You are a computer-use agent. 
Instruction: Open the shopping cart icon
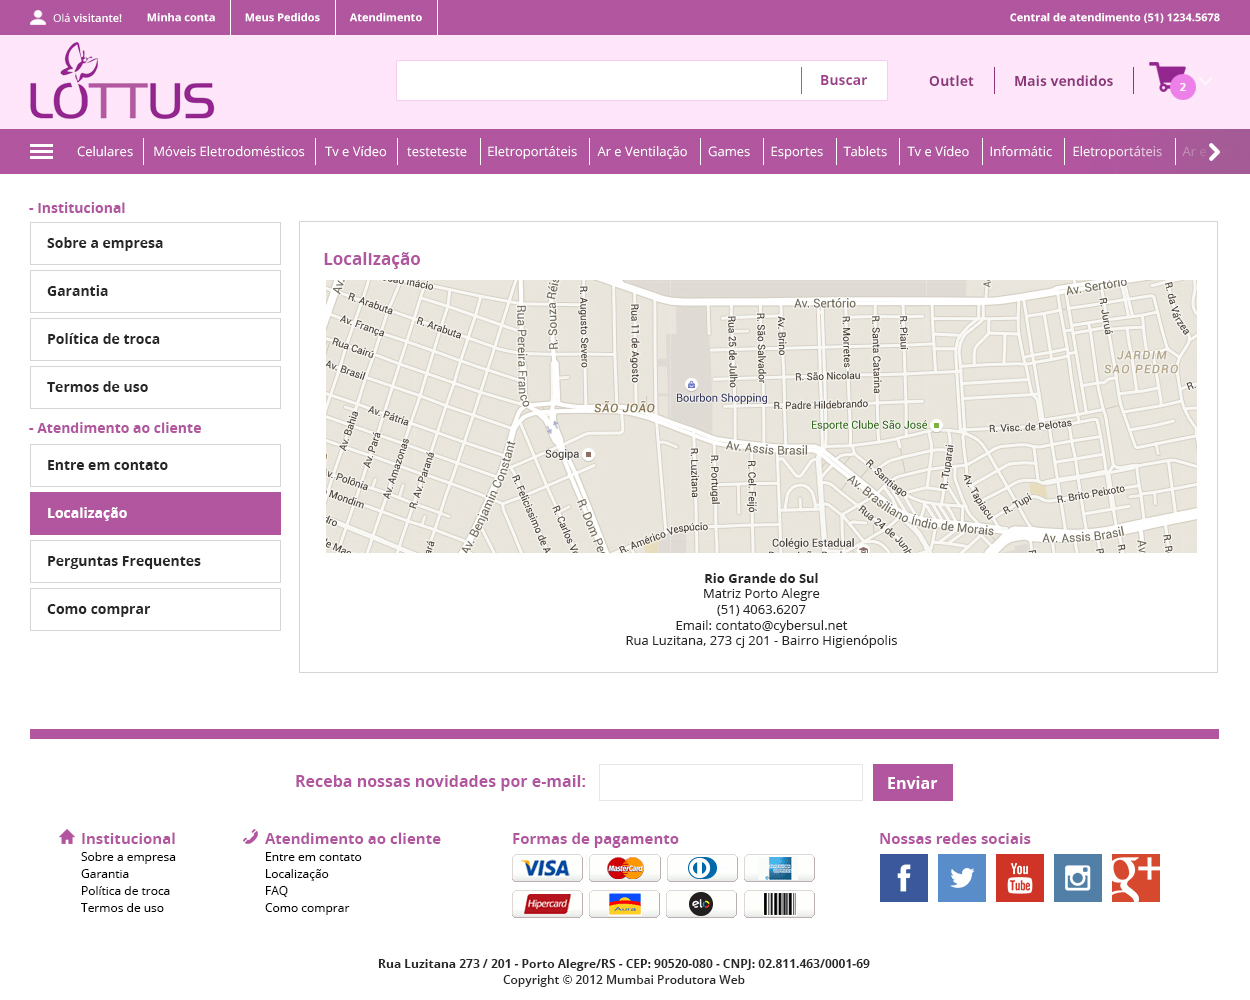point(1166,78)
